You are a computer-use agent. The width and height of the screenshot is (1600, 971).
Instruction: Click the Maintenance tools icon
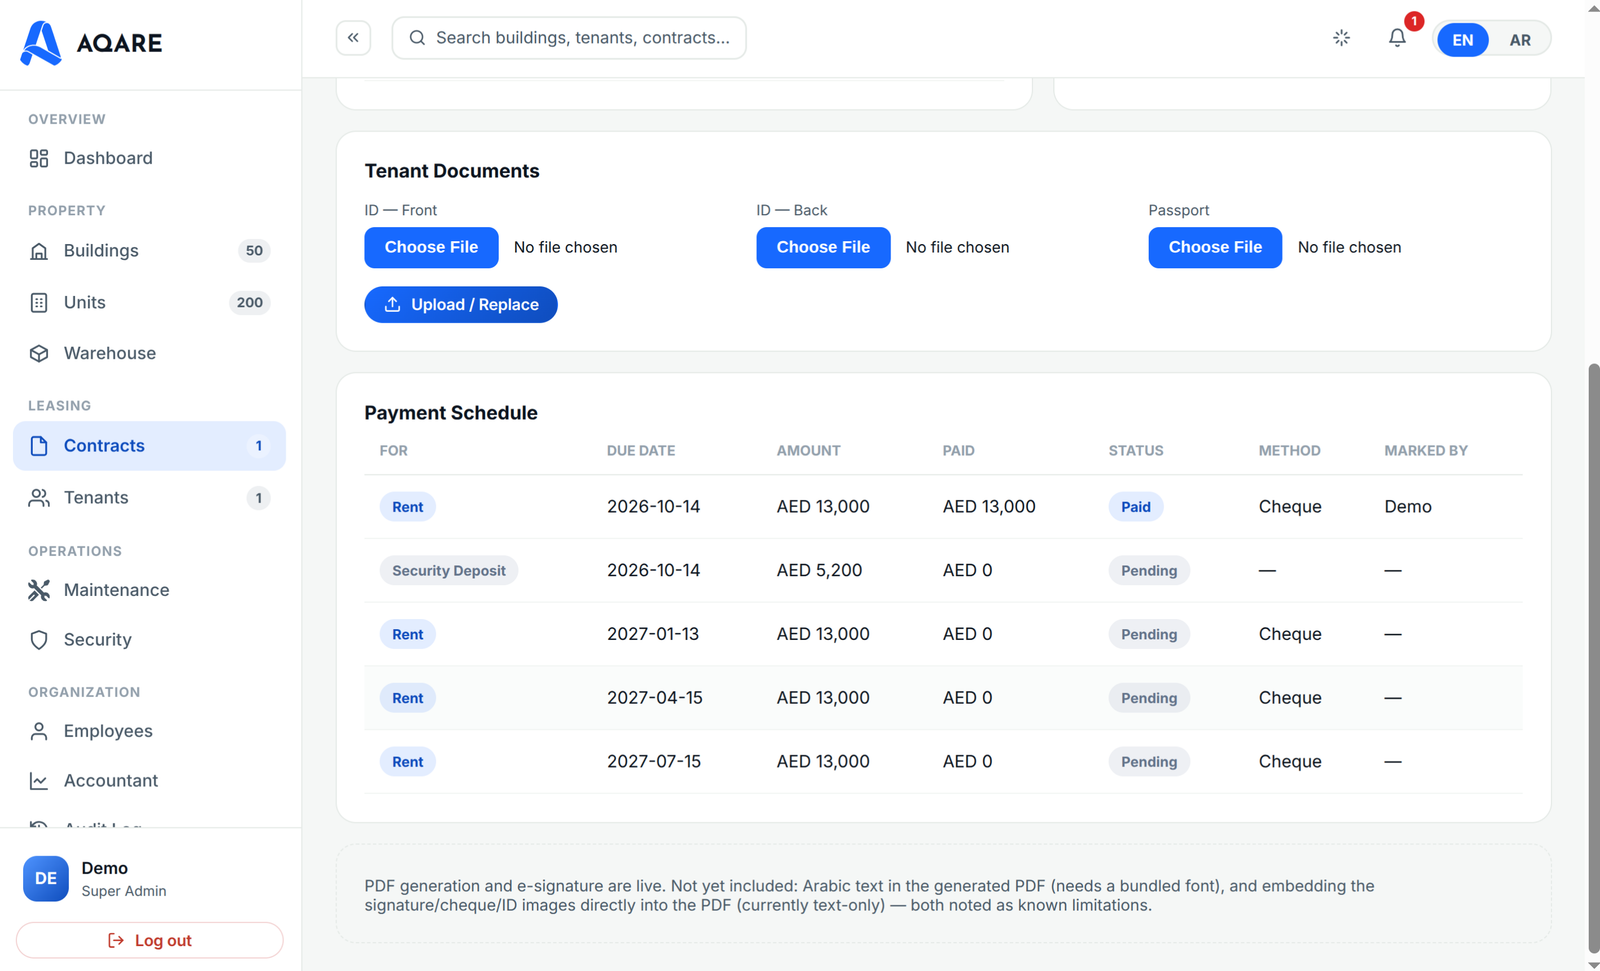click(x=39, y=590)
